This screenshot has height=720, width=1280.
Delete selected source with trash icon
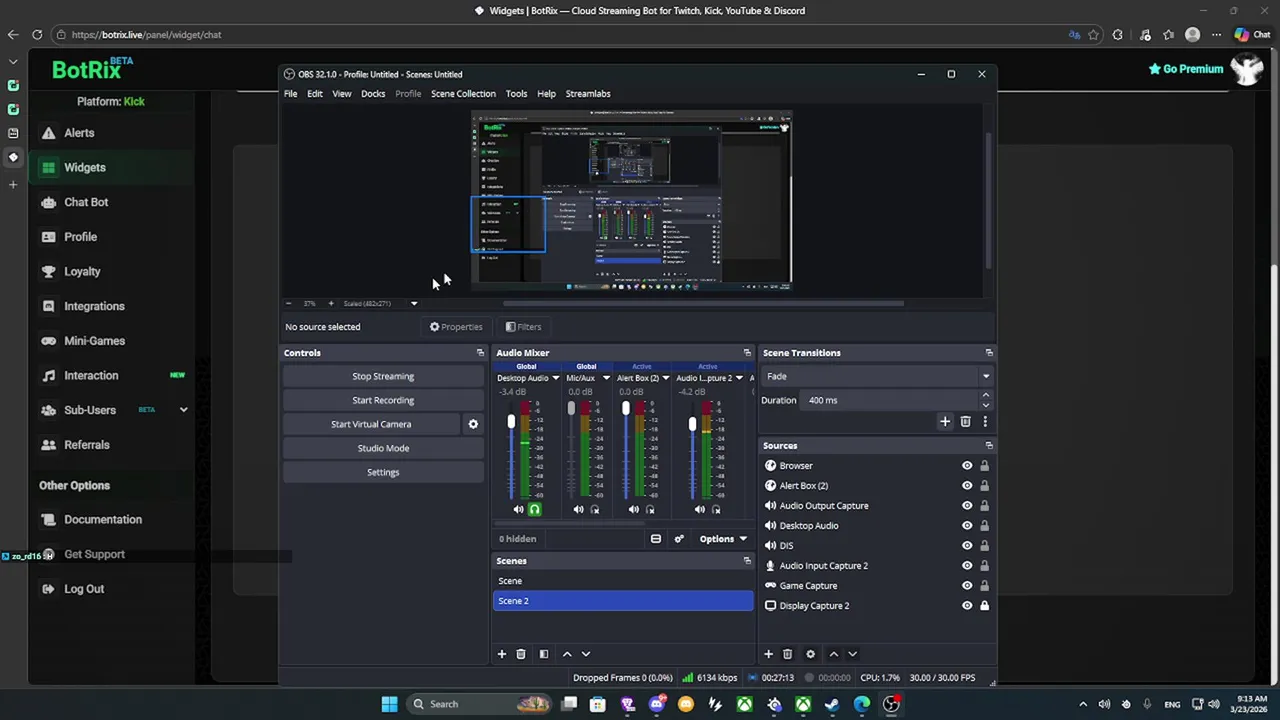click(787, 654)
